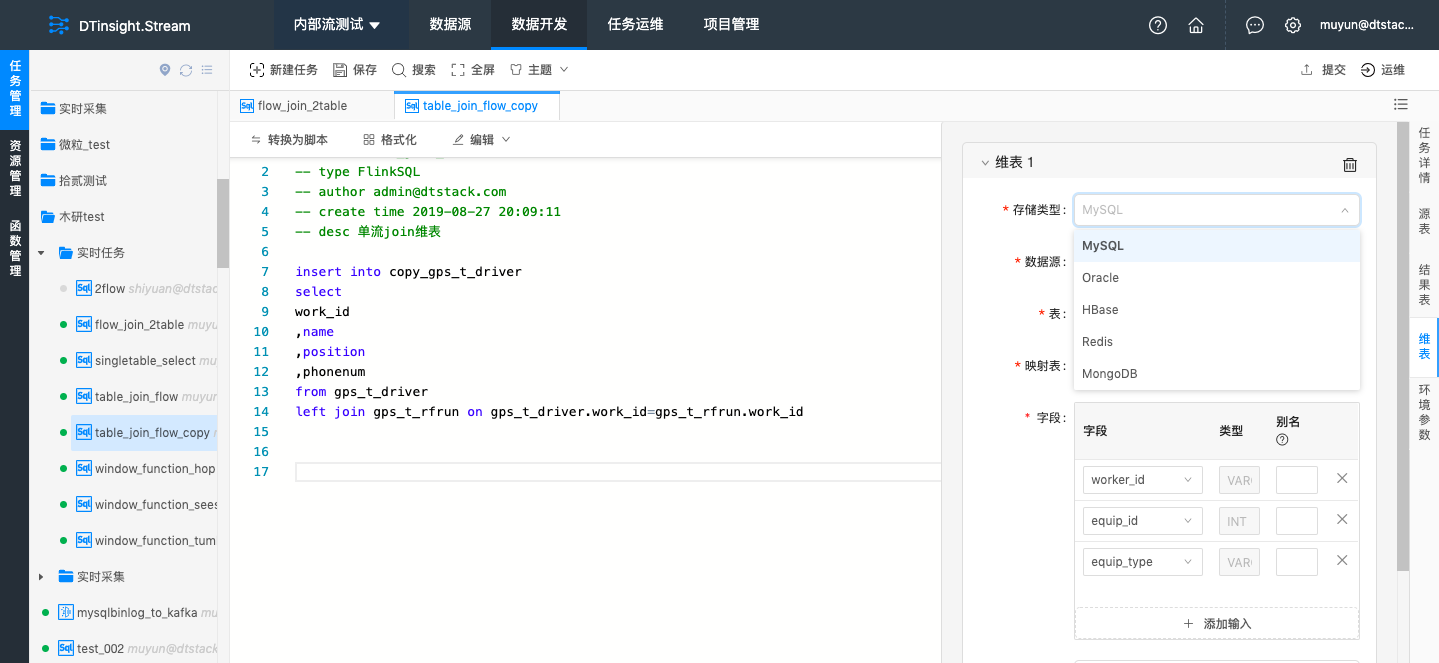
Task: Click the help question mark icon
Action: click(1158, 25)
